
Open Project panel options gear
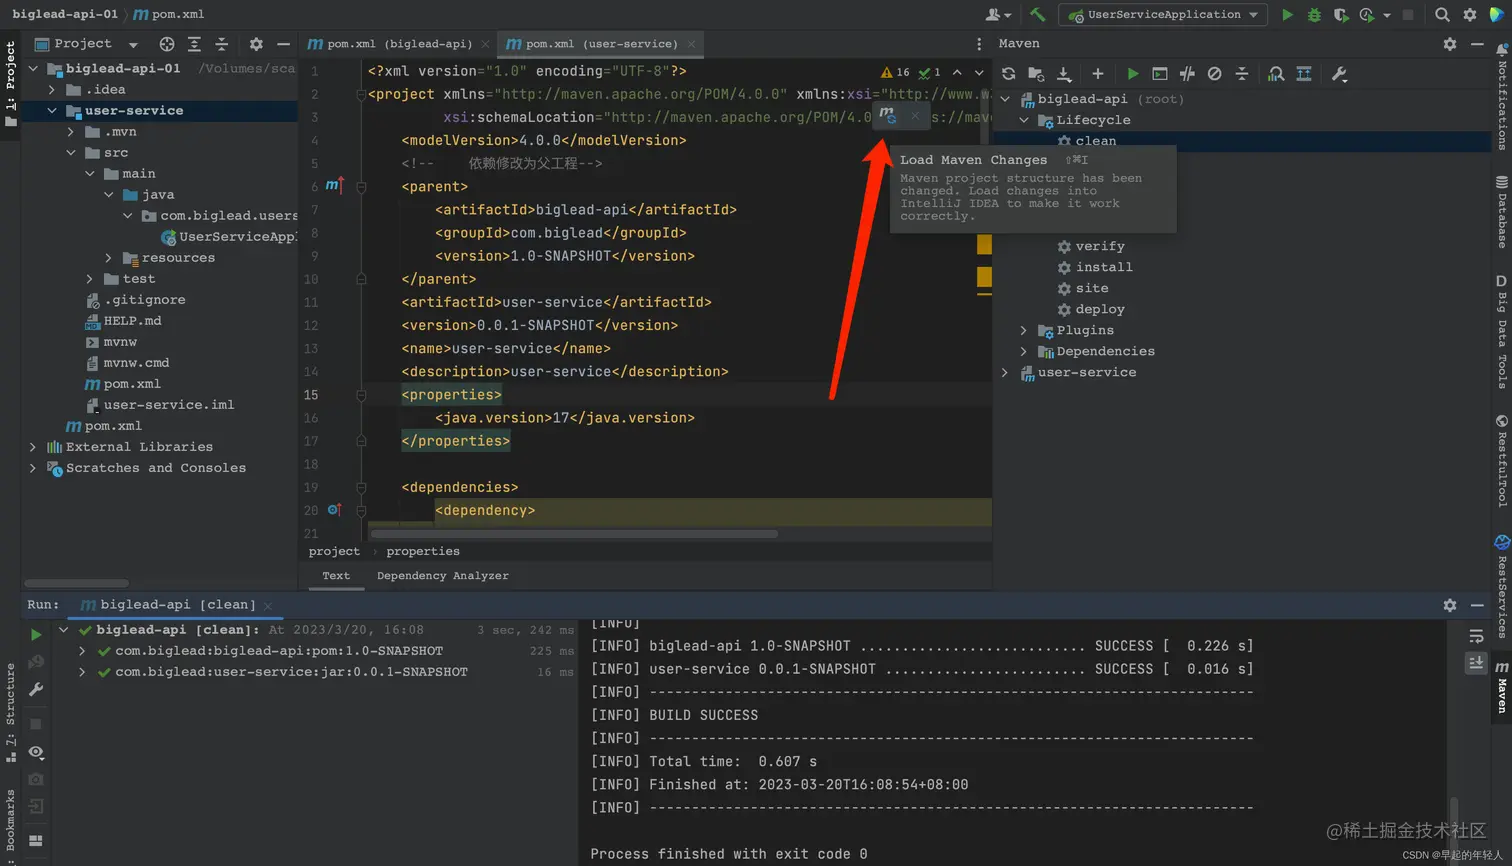point(256,44)
